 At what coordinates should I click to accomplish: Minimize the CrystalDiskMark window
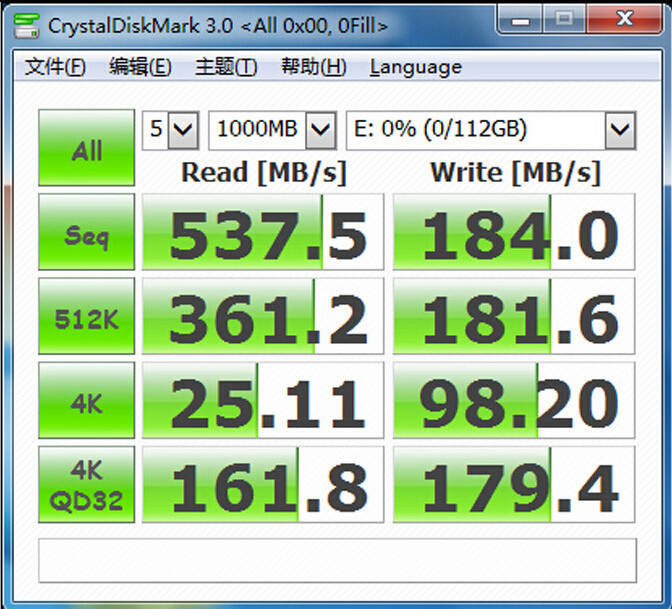[x=520, y=19]
